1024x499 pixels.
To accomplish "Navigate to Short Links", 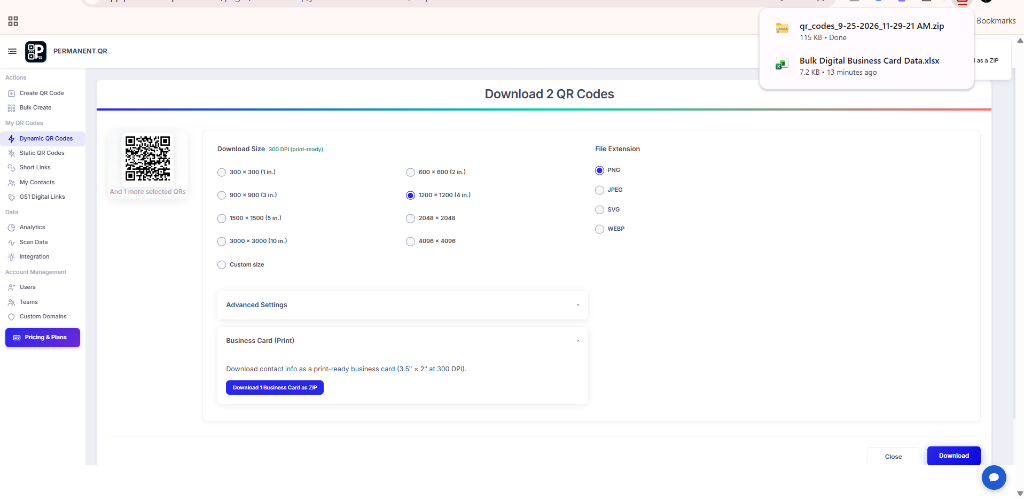I will tap(35, 168).
